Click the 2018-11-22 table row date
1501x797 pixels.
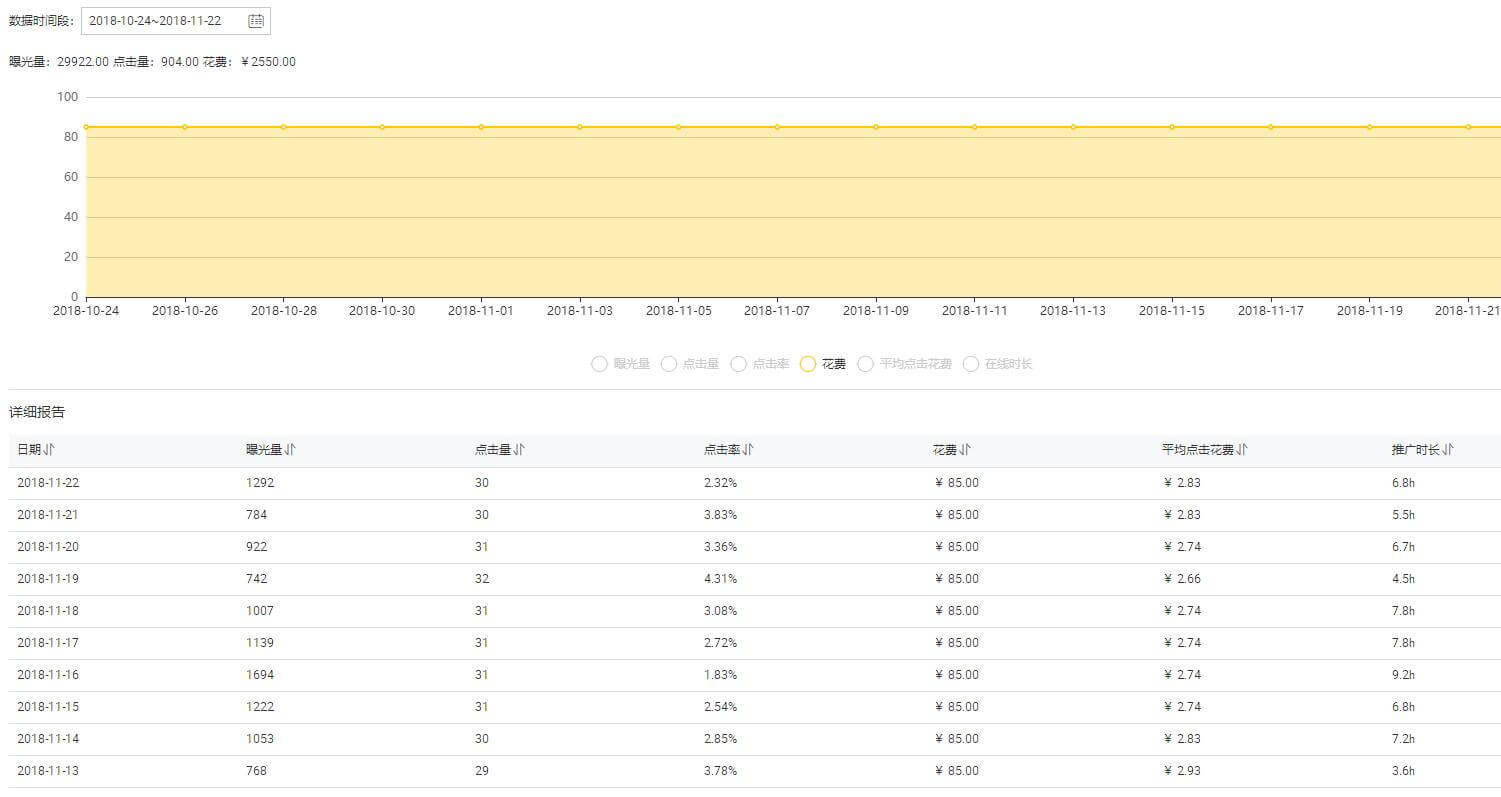(48, 483)
